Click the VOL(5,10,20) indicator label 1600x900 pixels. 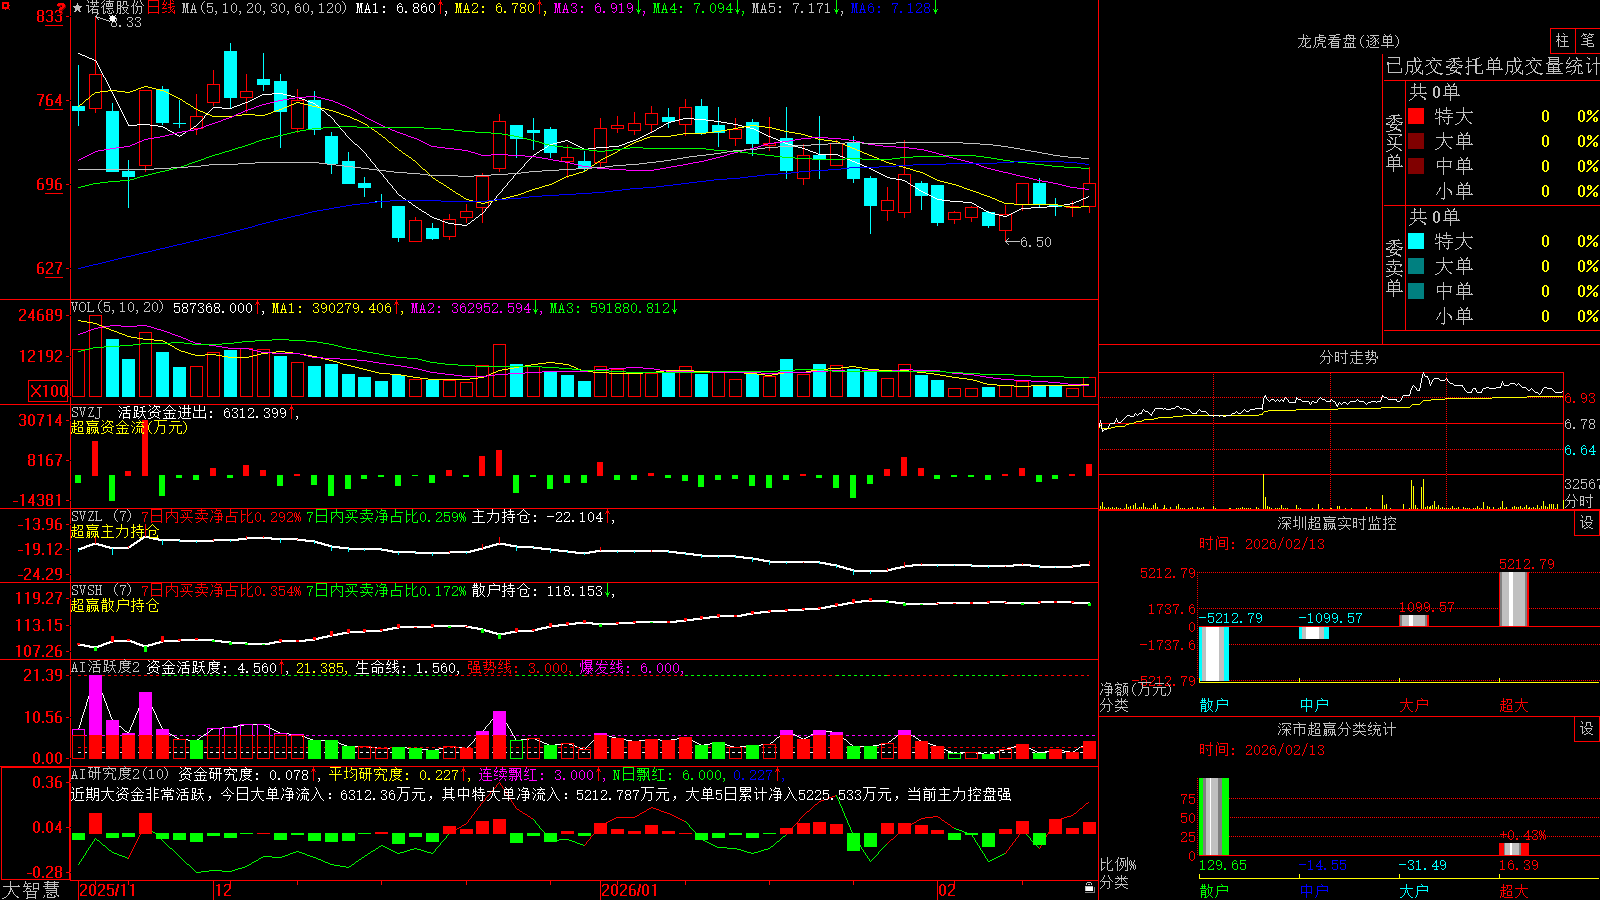coord(117,308)
